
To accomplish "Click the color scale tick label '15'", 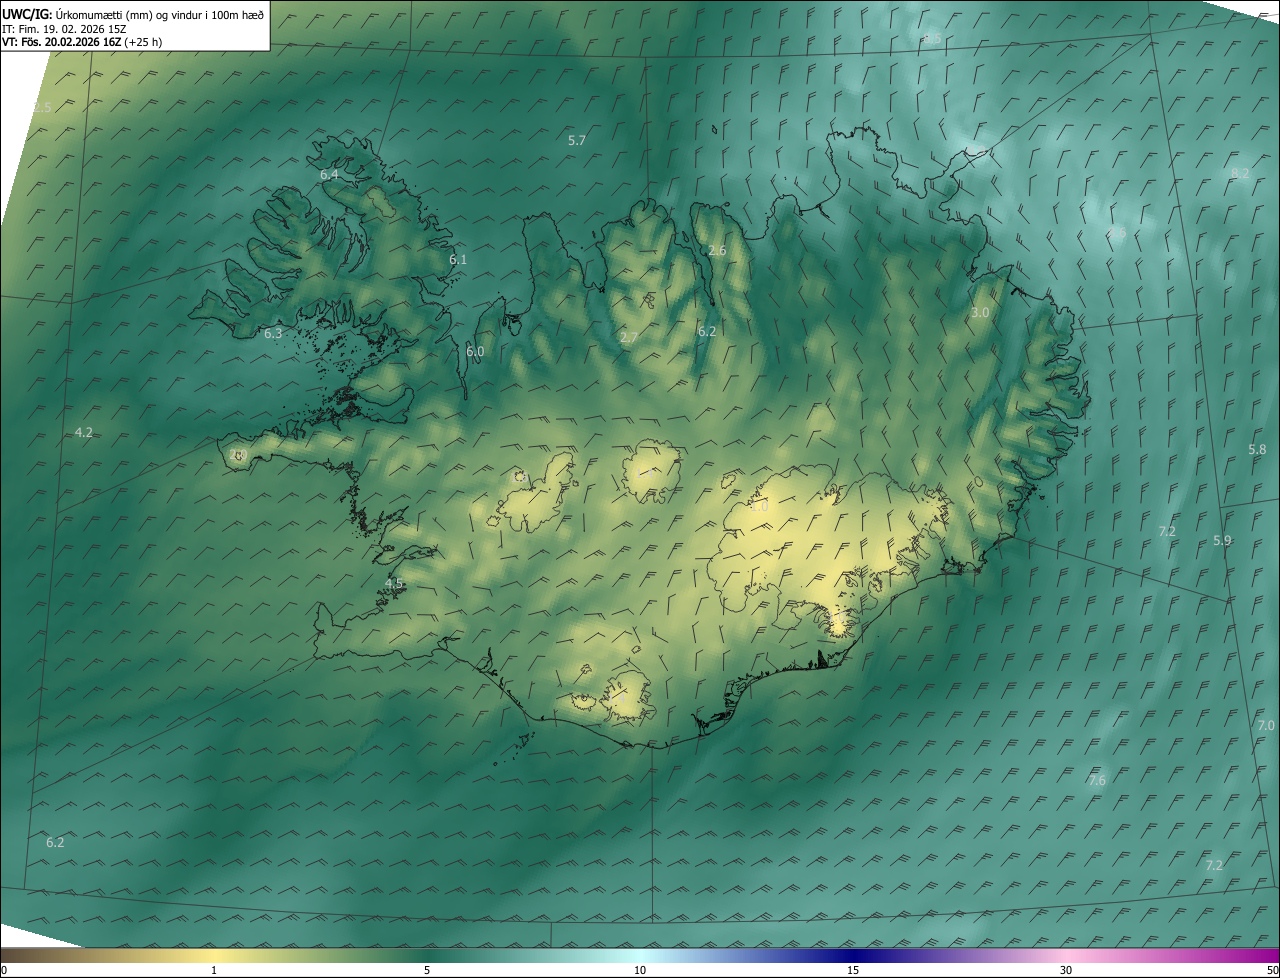I will (853, 971).
